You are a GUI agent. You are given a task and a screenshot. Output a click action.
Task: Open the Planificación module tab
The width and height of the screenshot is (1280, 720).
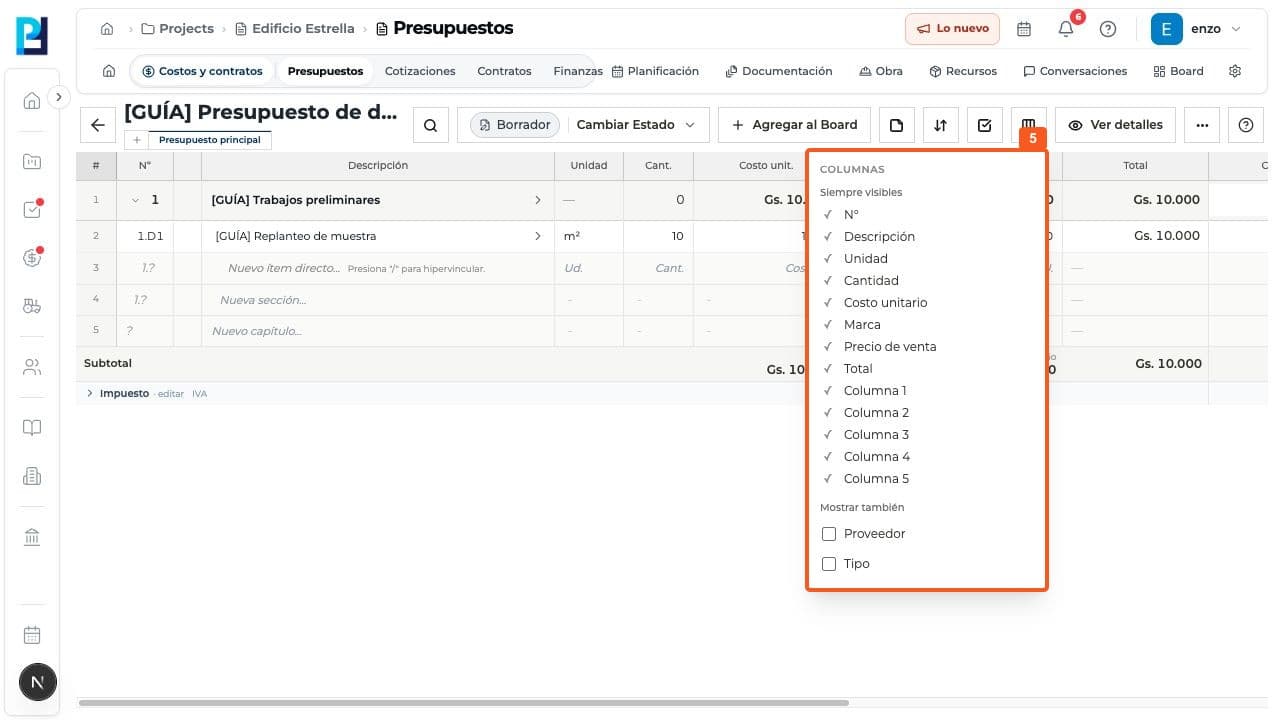click(x=655, y=71)
